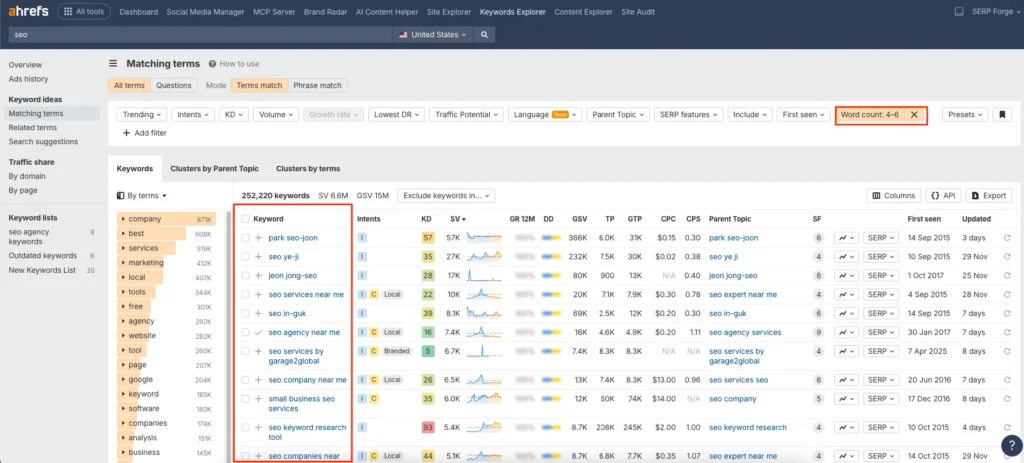
Task: Open the United States country dropdown
Action: click(433, 34)
